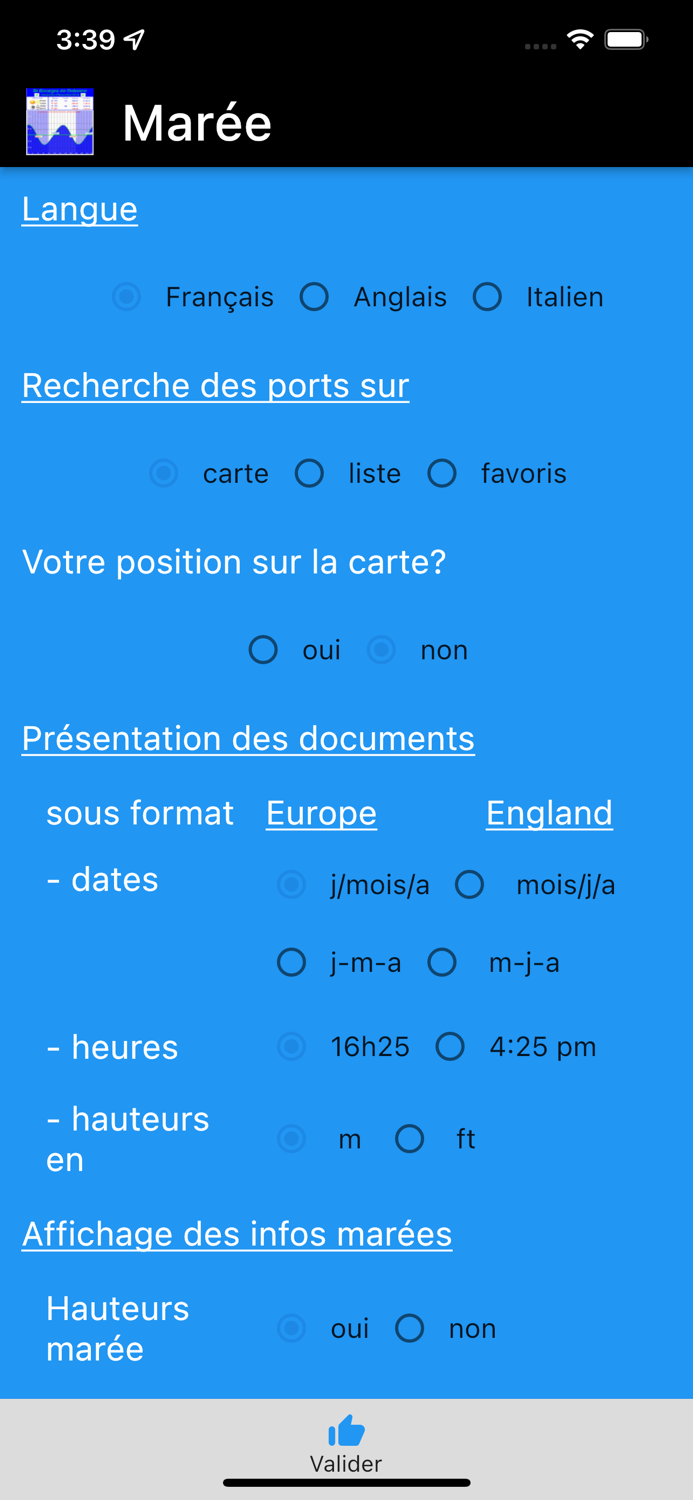
Task: Select Italien as the language
Action: click(487, 296)
